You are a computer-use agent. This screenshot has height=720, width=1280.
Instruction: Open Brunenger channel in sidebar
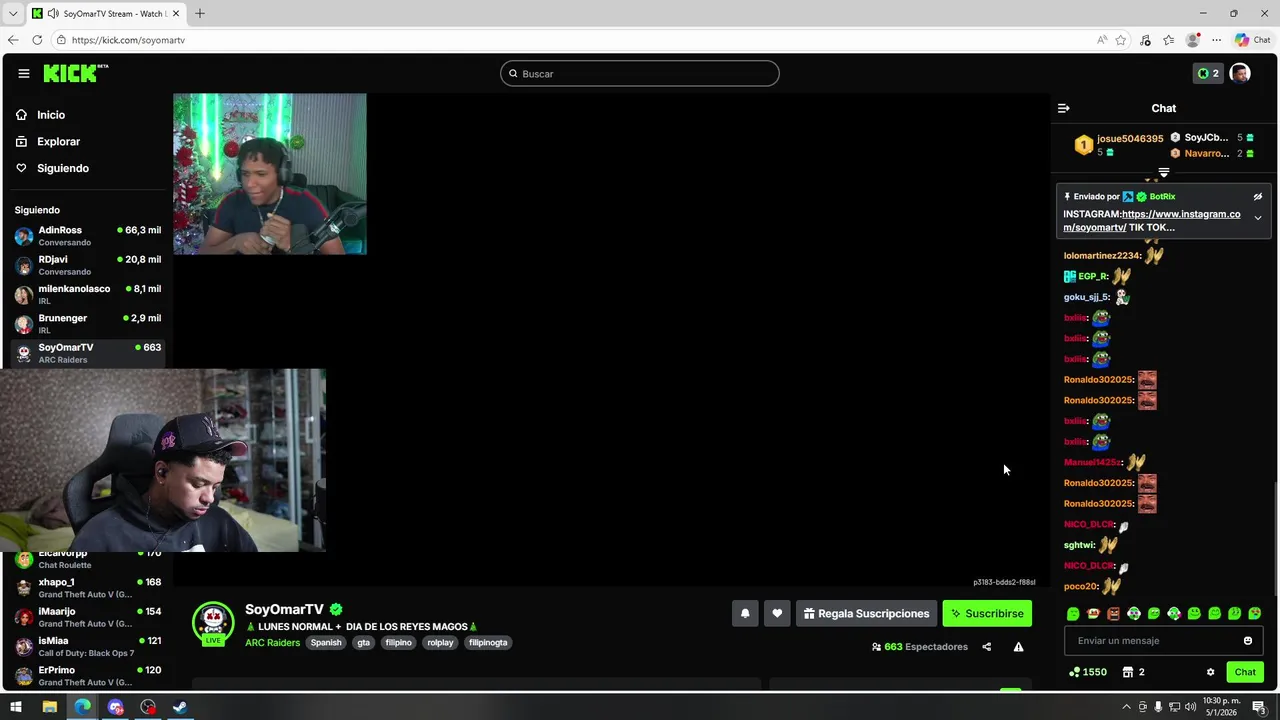86,323
